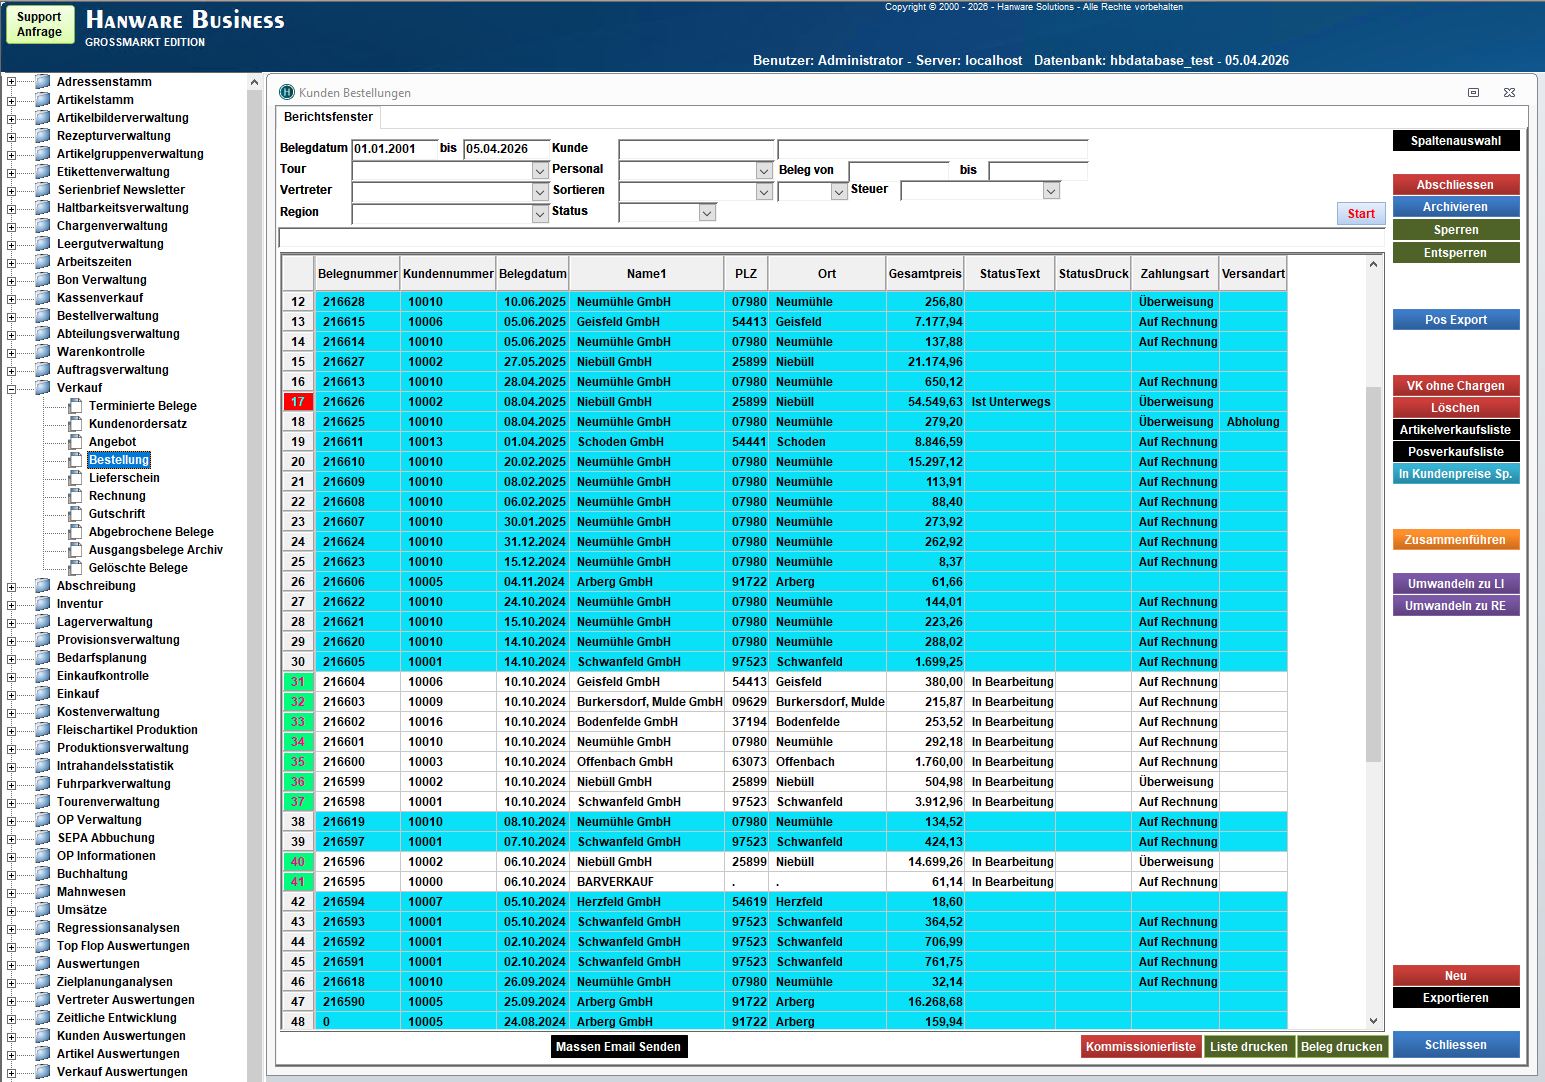
Task: Open the Status filter dropdown
Action: (707, 213)
